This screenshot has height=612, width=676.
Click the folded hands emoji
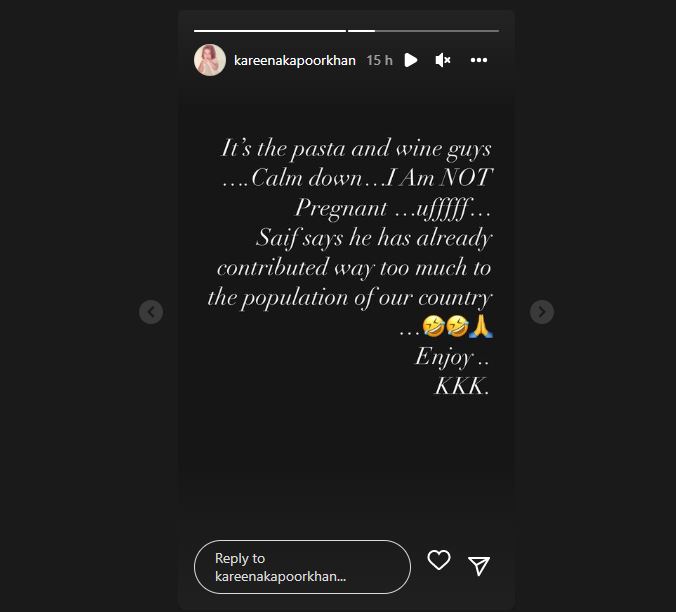pyautogui.click(x=481, y=326)
